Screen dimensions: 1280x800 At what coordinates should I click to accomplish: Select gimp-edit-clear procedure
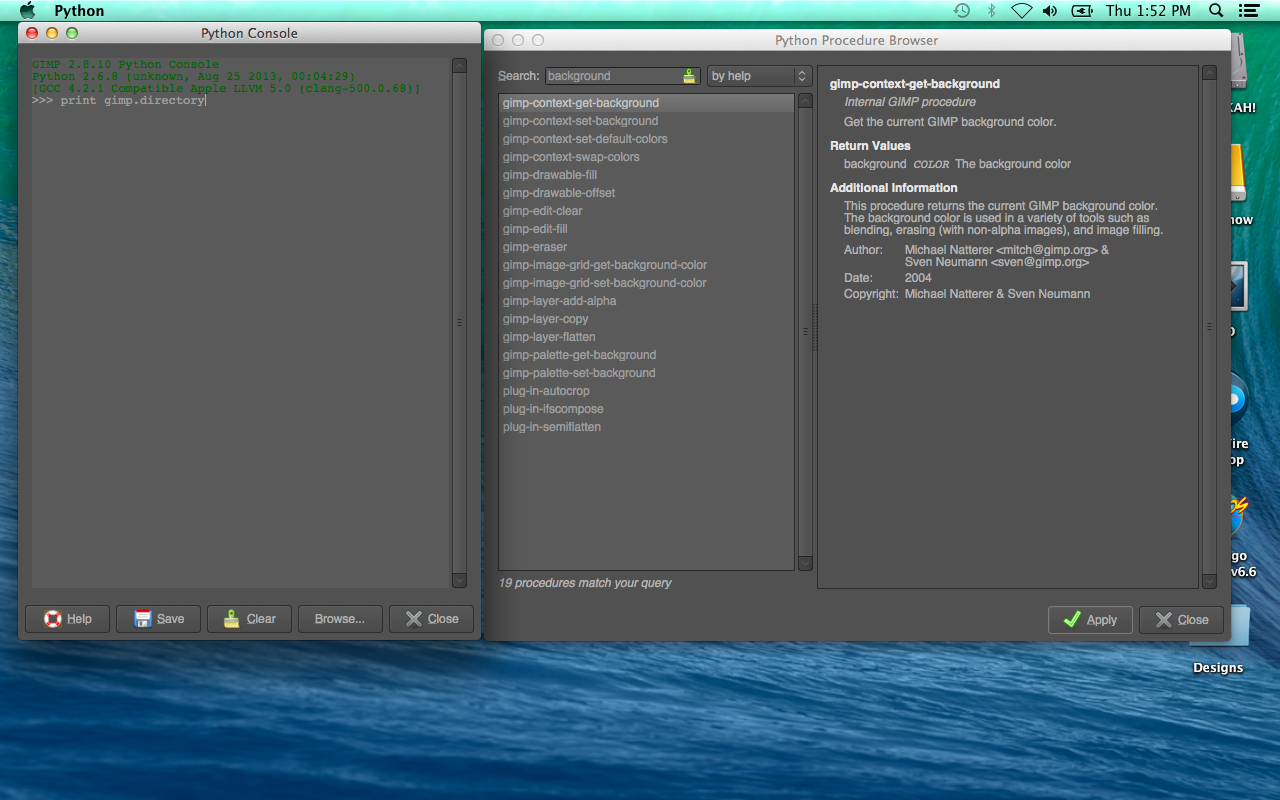pos(646,211)
